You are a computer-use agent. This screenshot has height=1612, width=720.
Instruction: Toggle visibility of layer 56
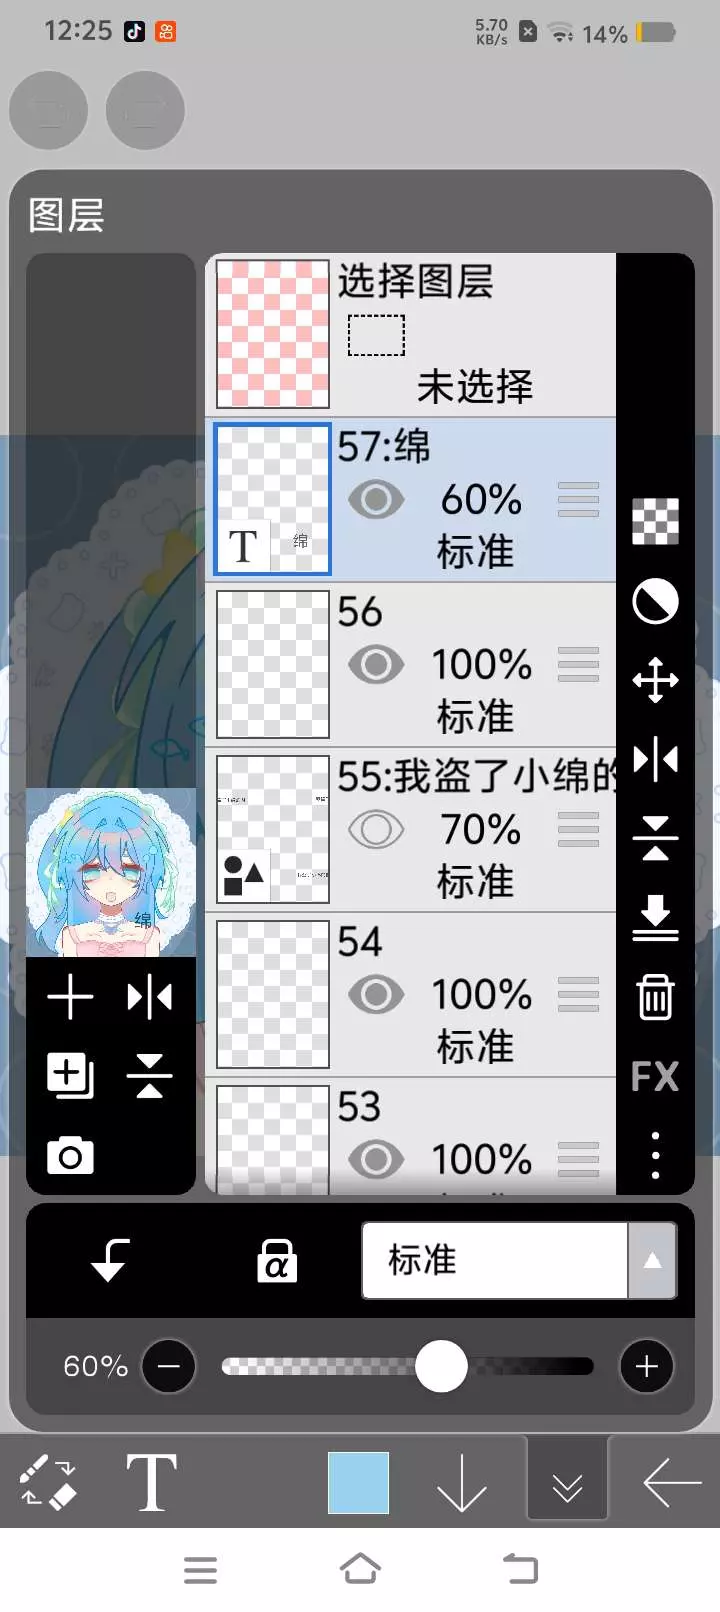pyautogui.click(x=376, y=664)
